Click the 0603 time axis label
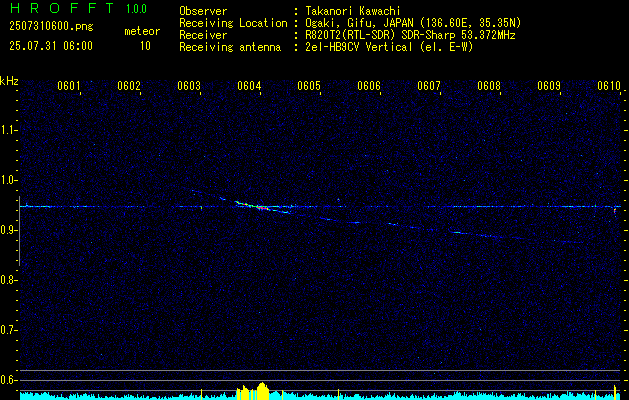This screenshot has height=400, width=629. tap(189, 86)
